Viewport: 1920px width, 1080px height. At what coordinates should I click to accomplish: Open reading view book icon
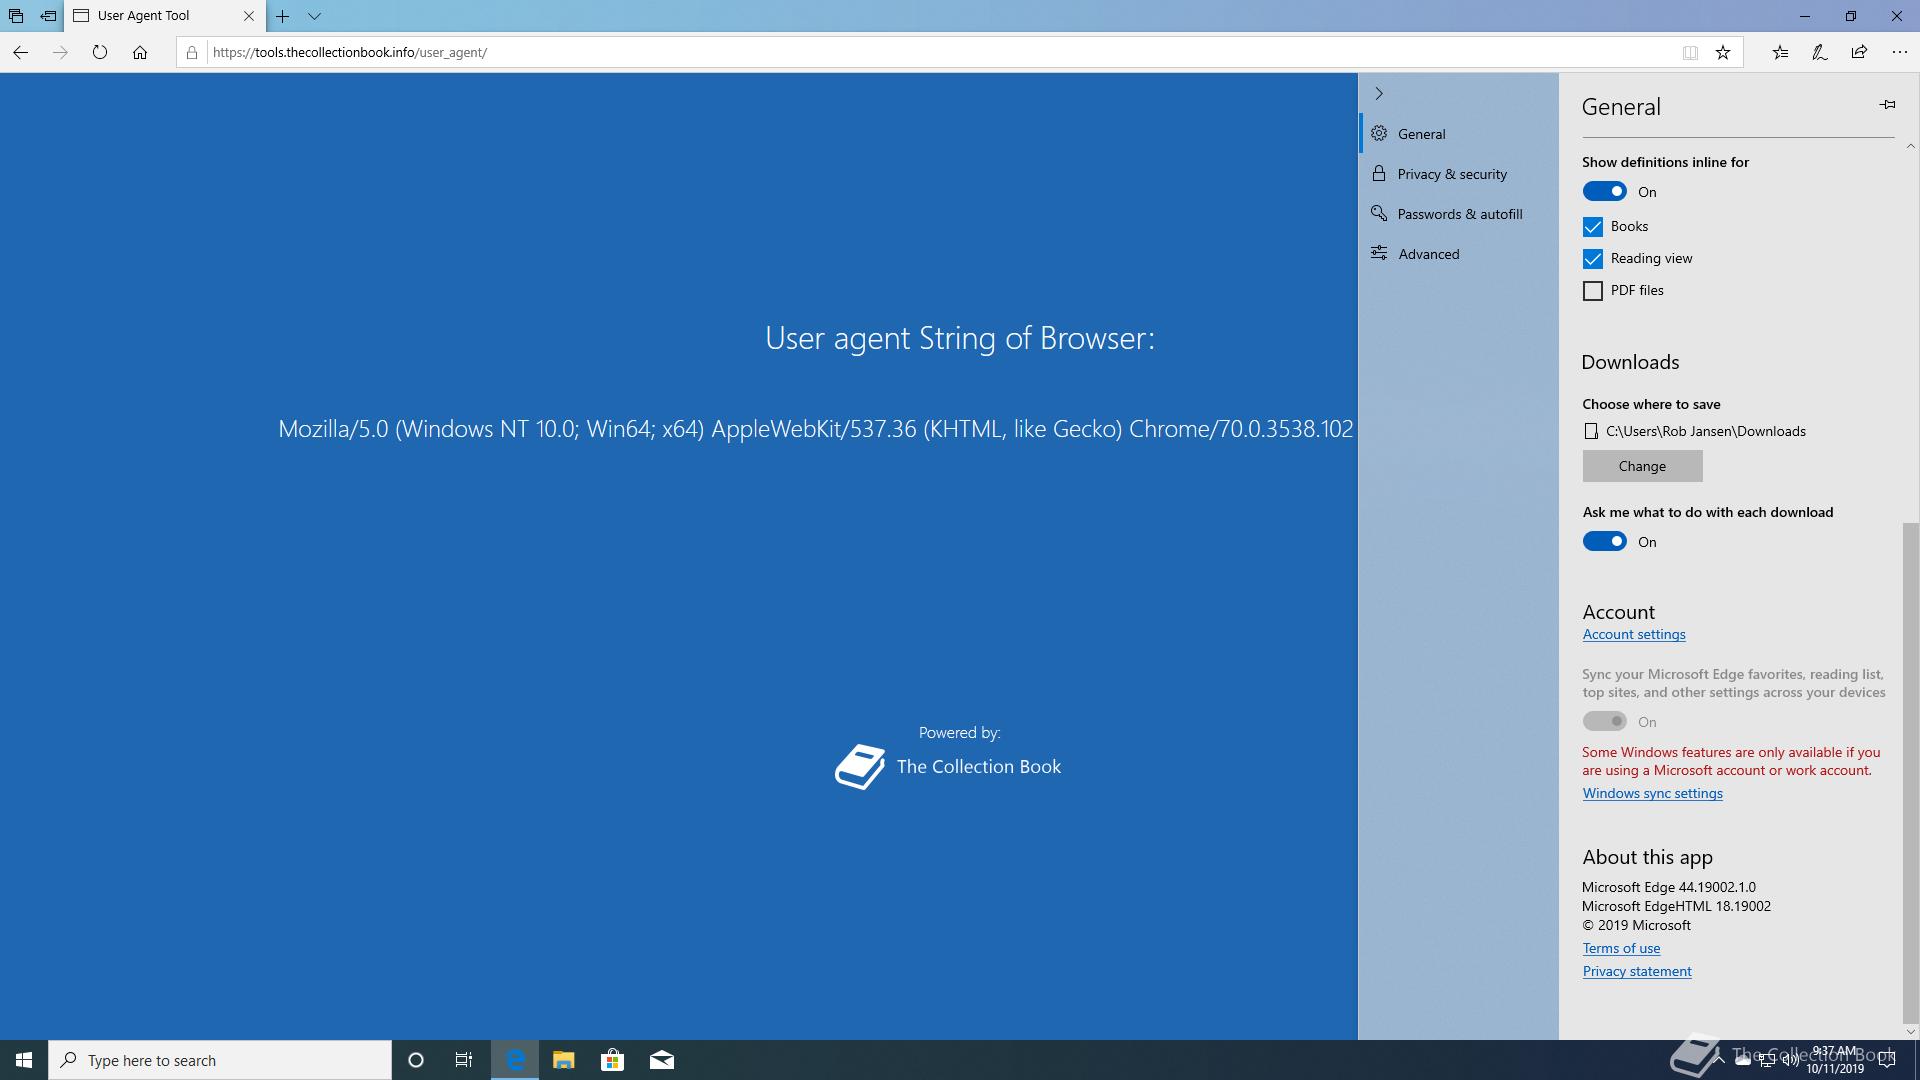point(1690,52)
